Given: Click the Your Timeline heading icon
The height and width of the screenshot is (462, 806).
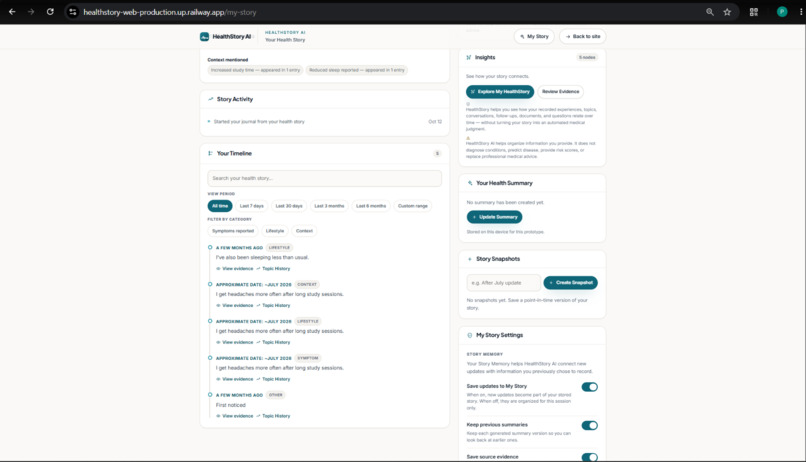Looking at the screenshot, I should pos(210,154).
